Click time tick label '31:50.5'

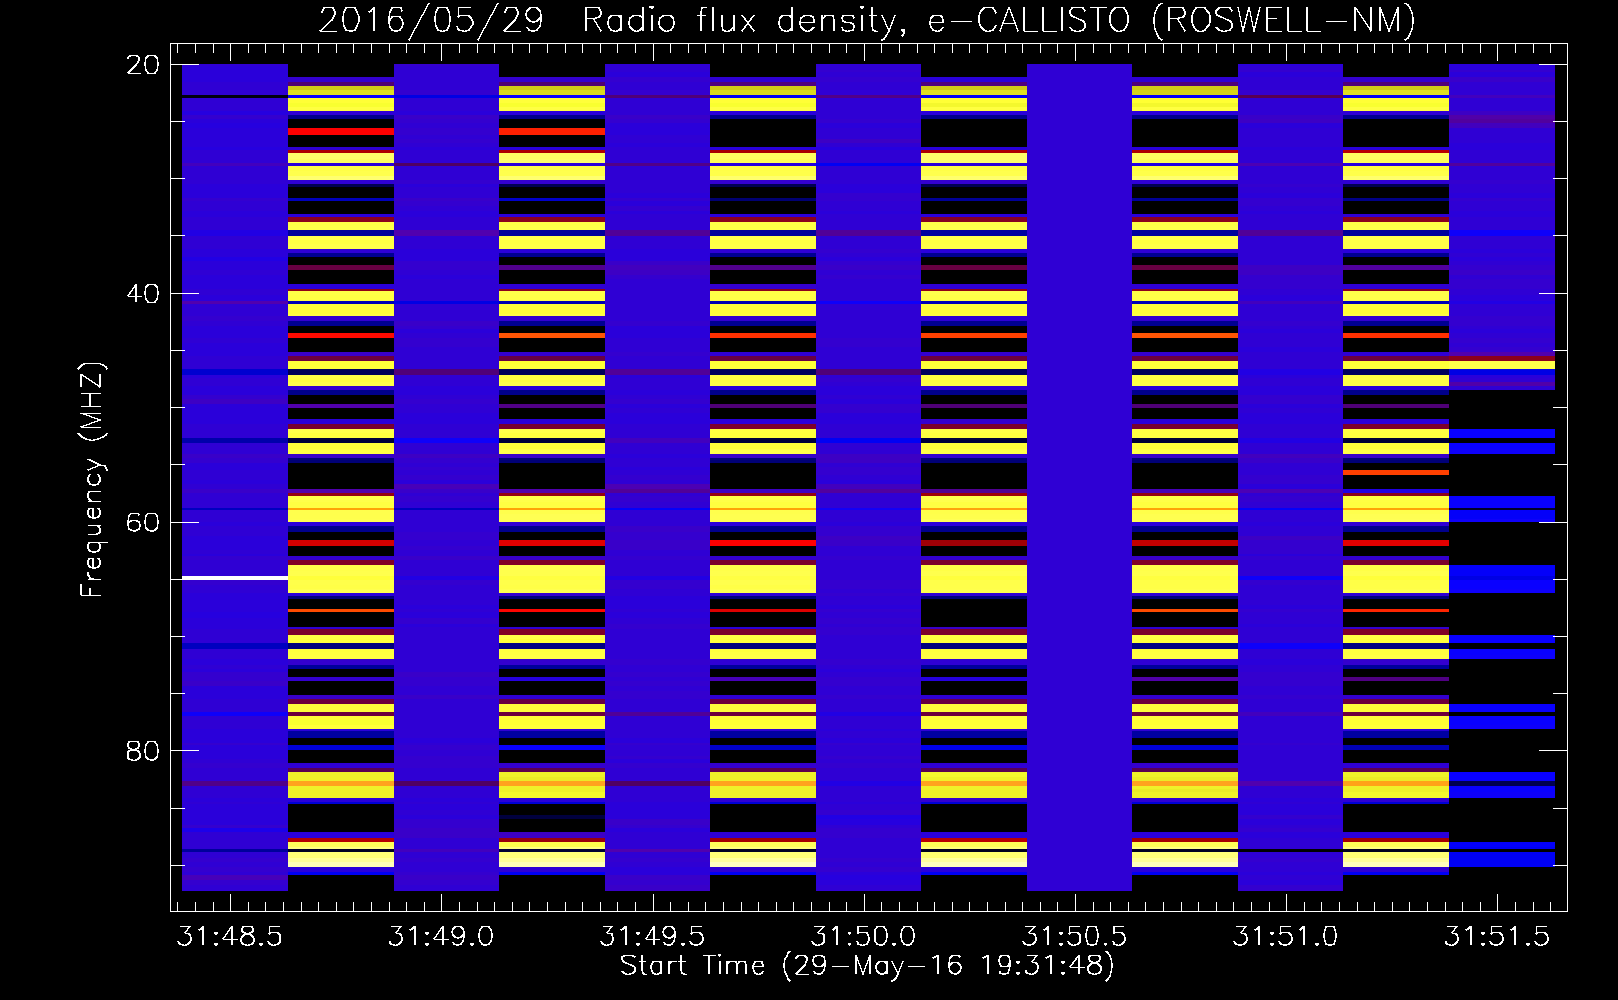(x=1075, y=936)
